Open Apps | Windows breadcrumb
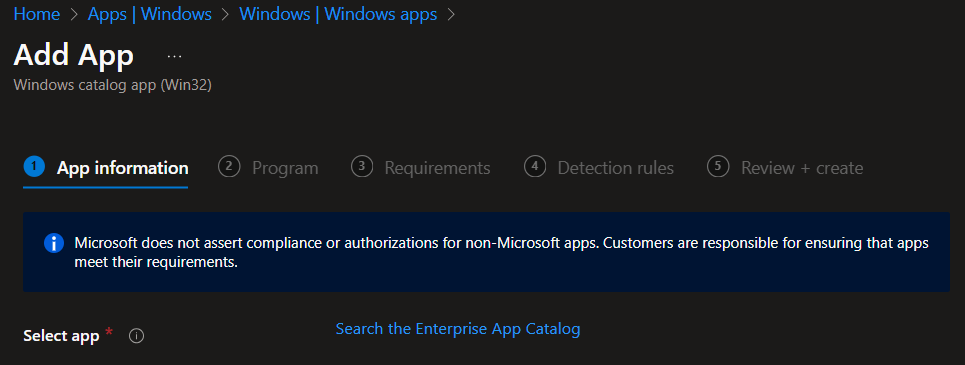 tap(150, 14)
